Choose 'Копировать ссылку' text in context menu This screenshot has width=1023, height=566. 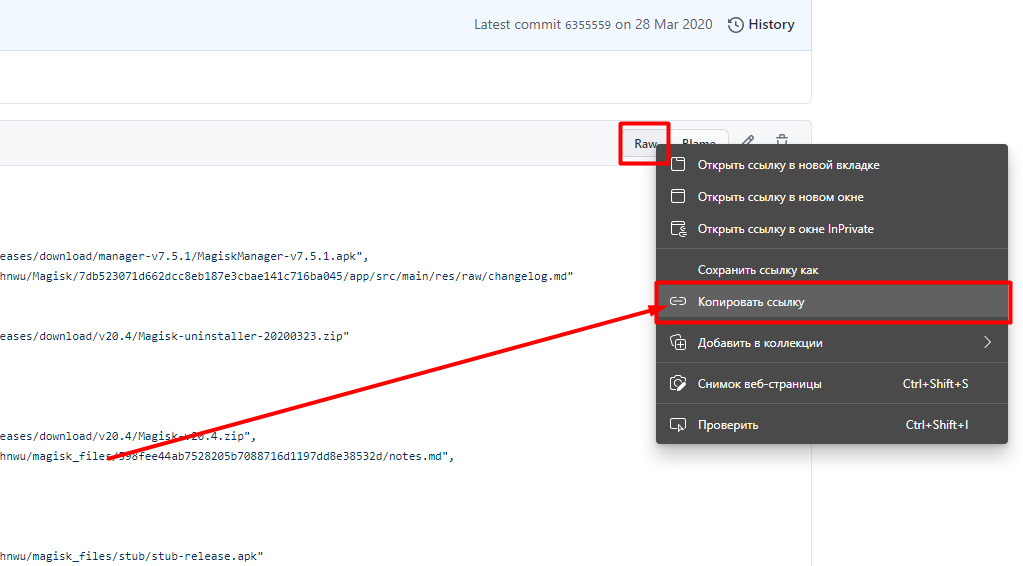click(x=751, y=302)
